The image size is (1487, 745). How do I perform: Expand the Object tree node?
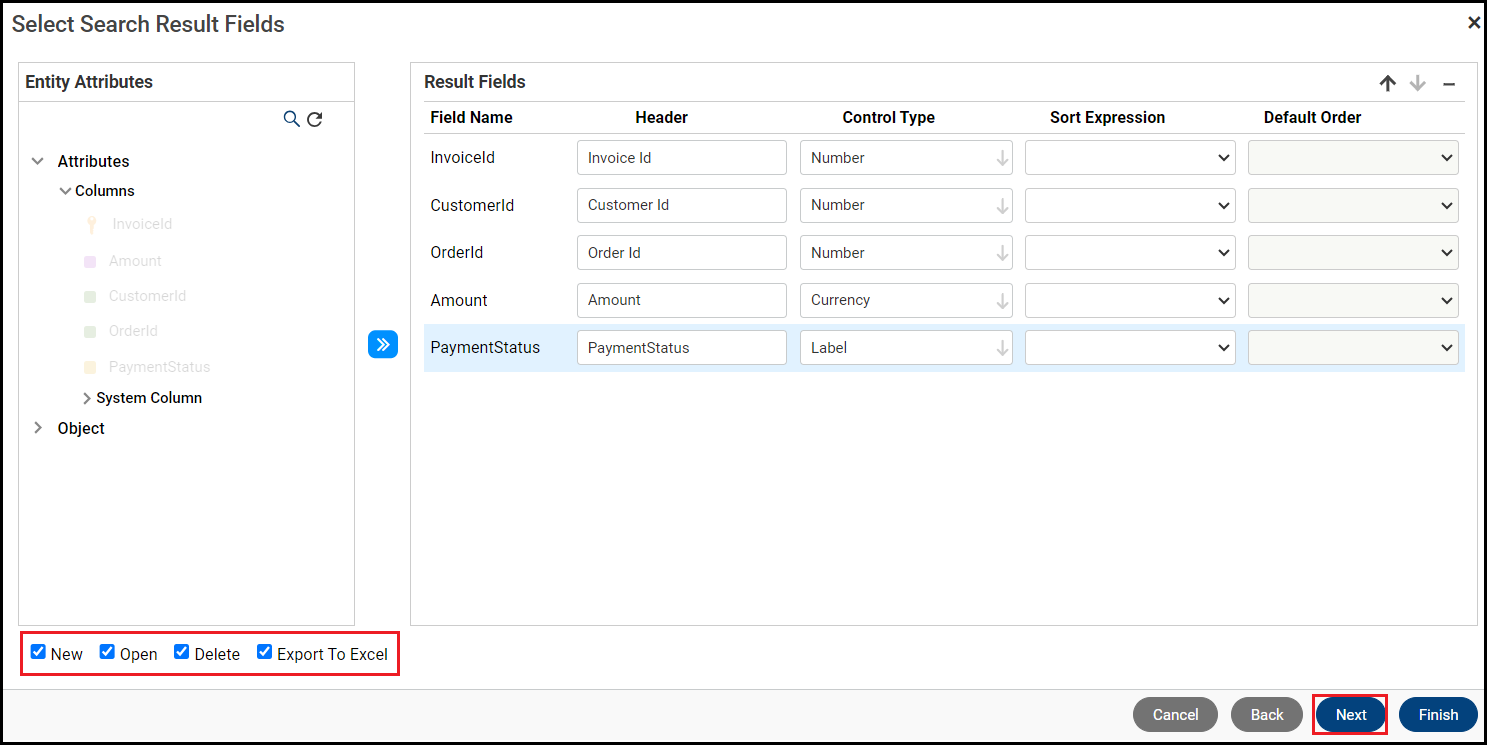point(38,428)
